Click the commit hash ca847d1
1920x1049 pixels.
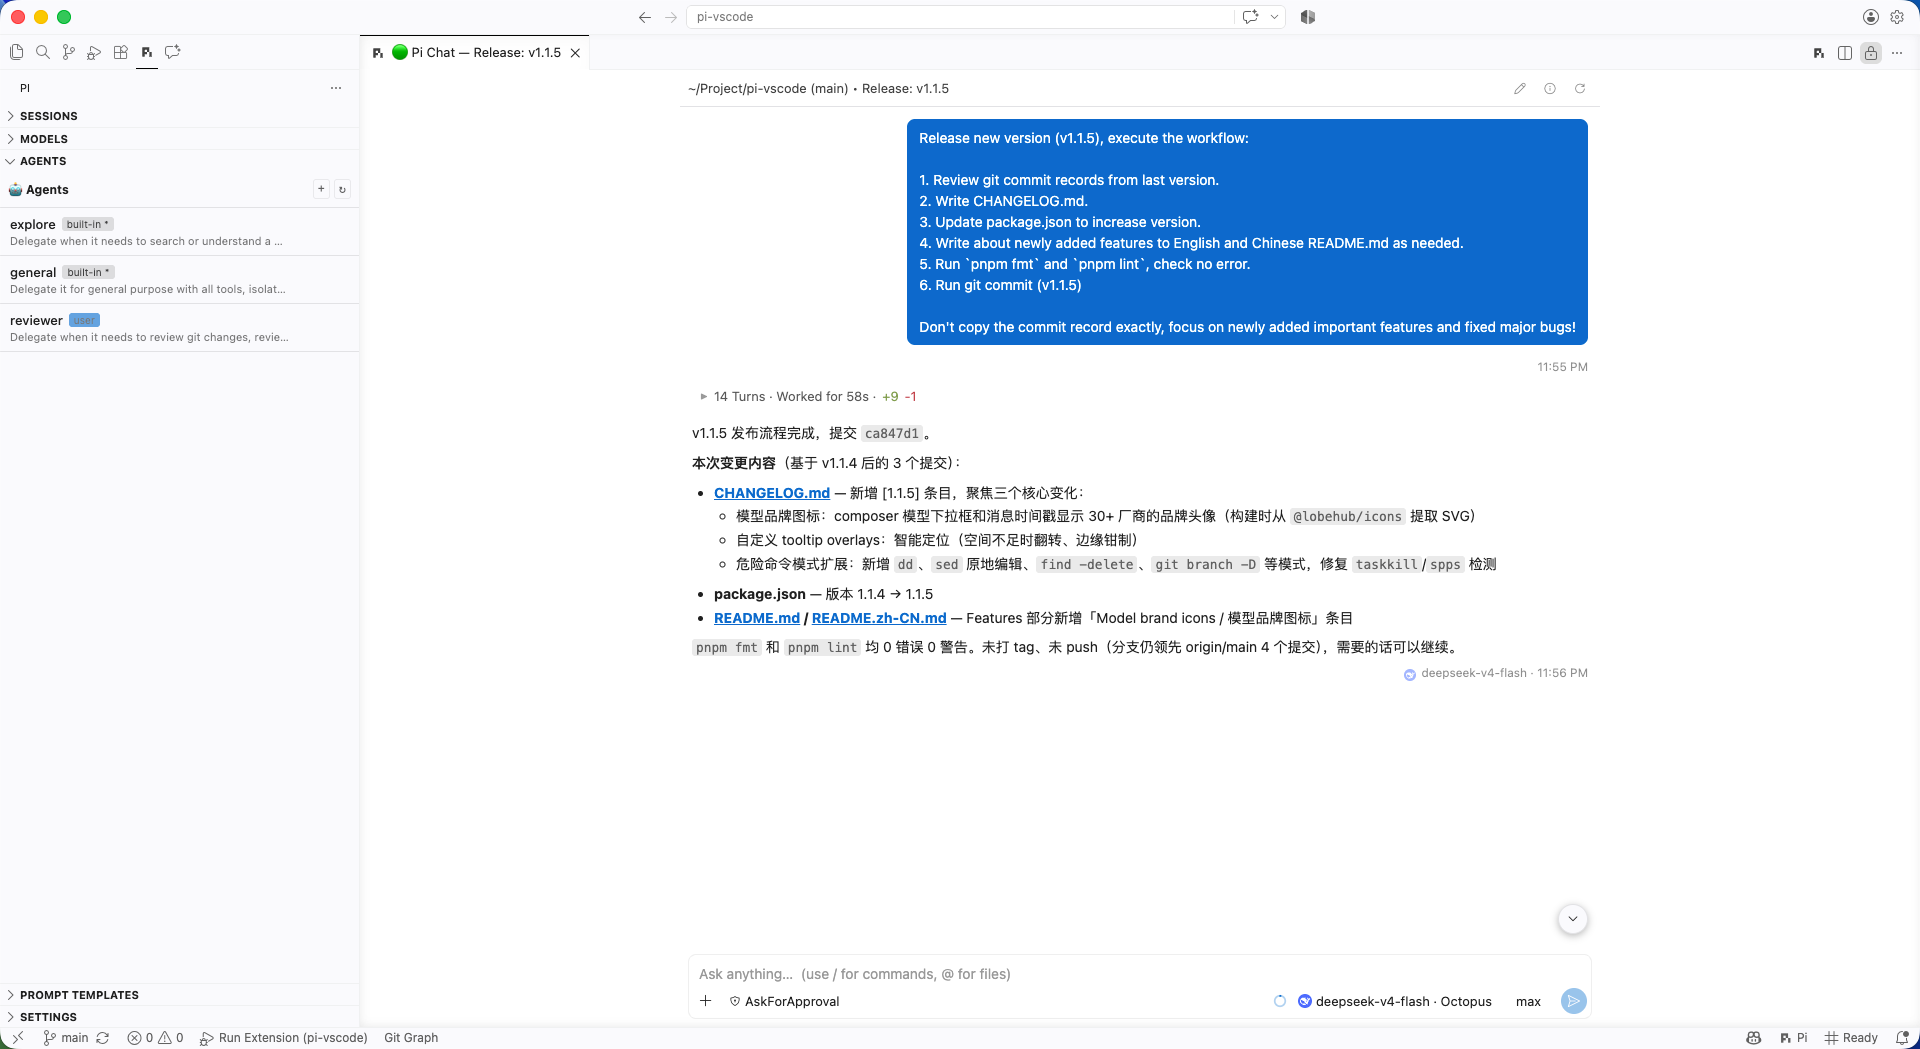coord(891,433)
